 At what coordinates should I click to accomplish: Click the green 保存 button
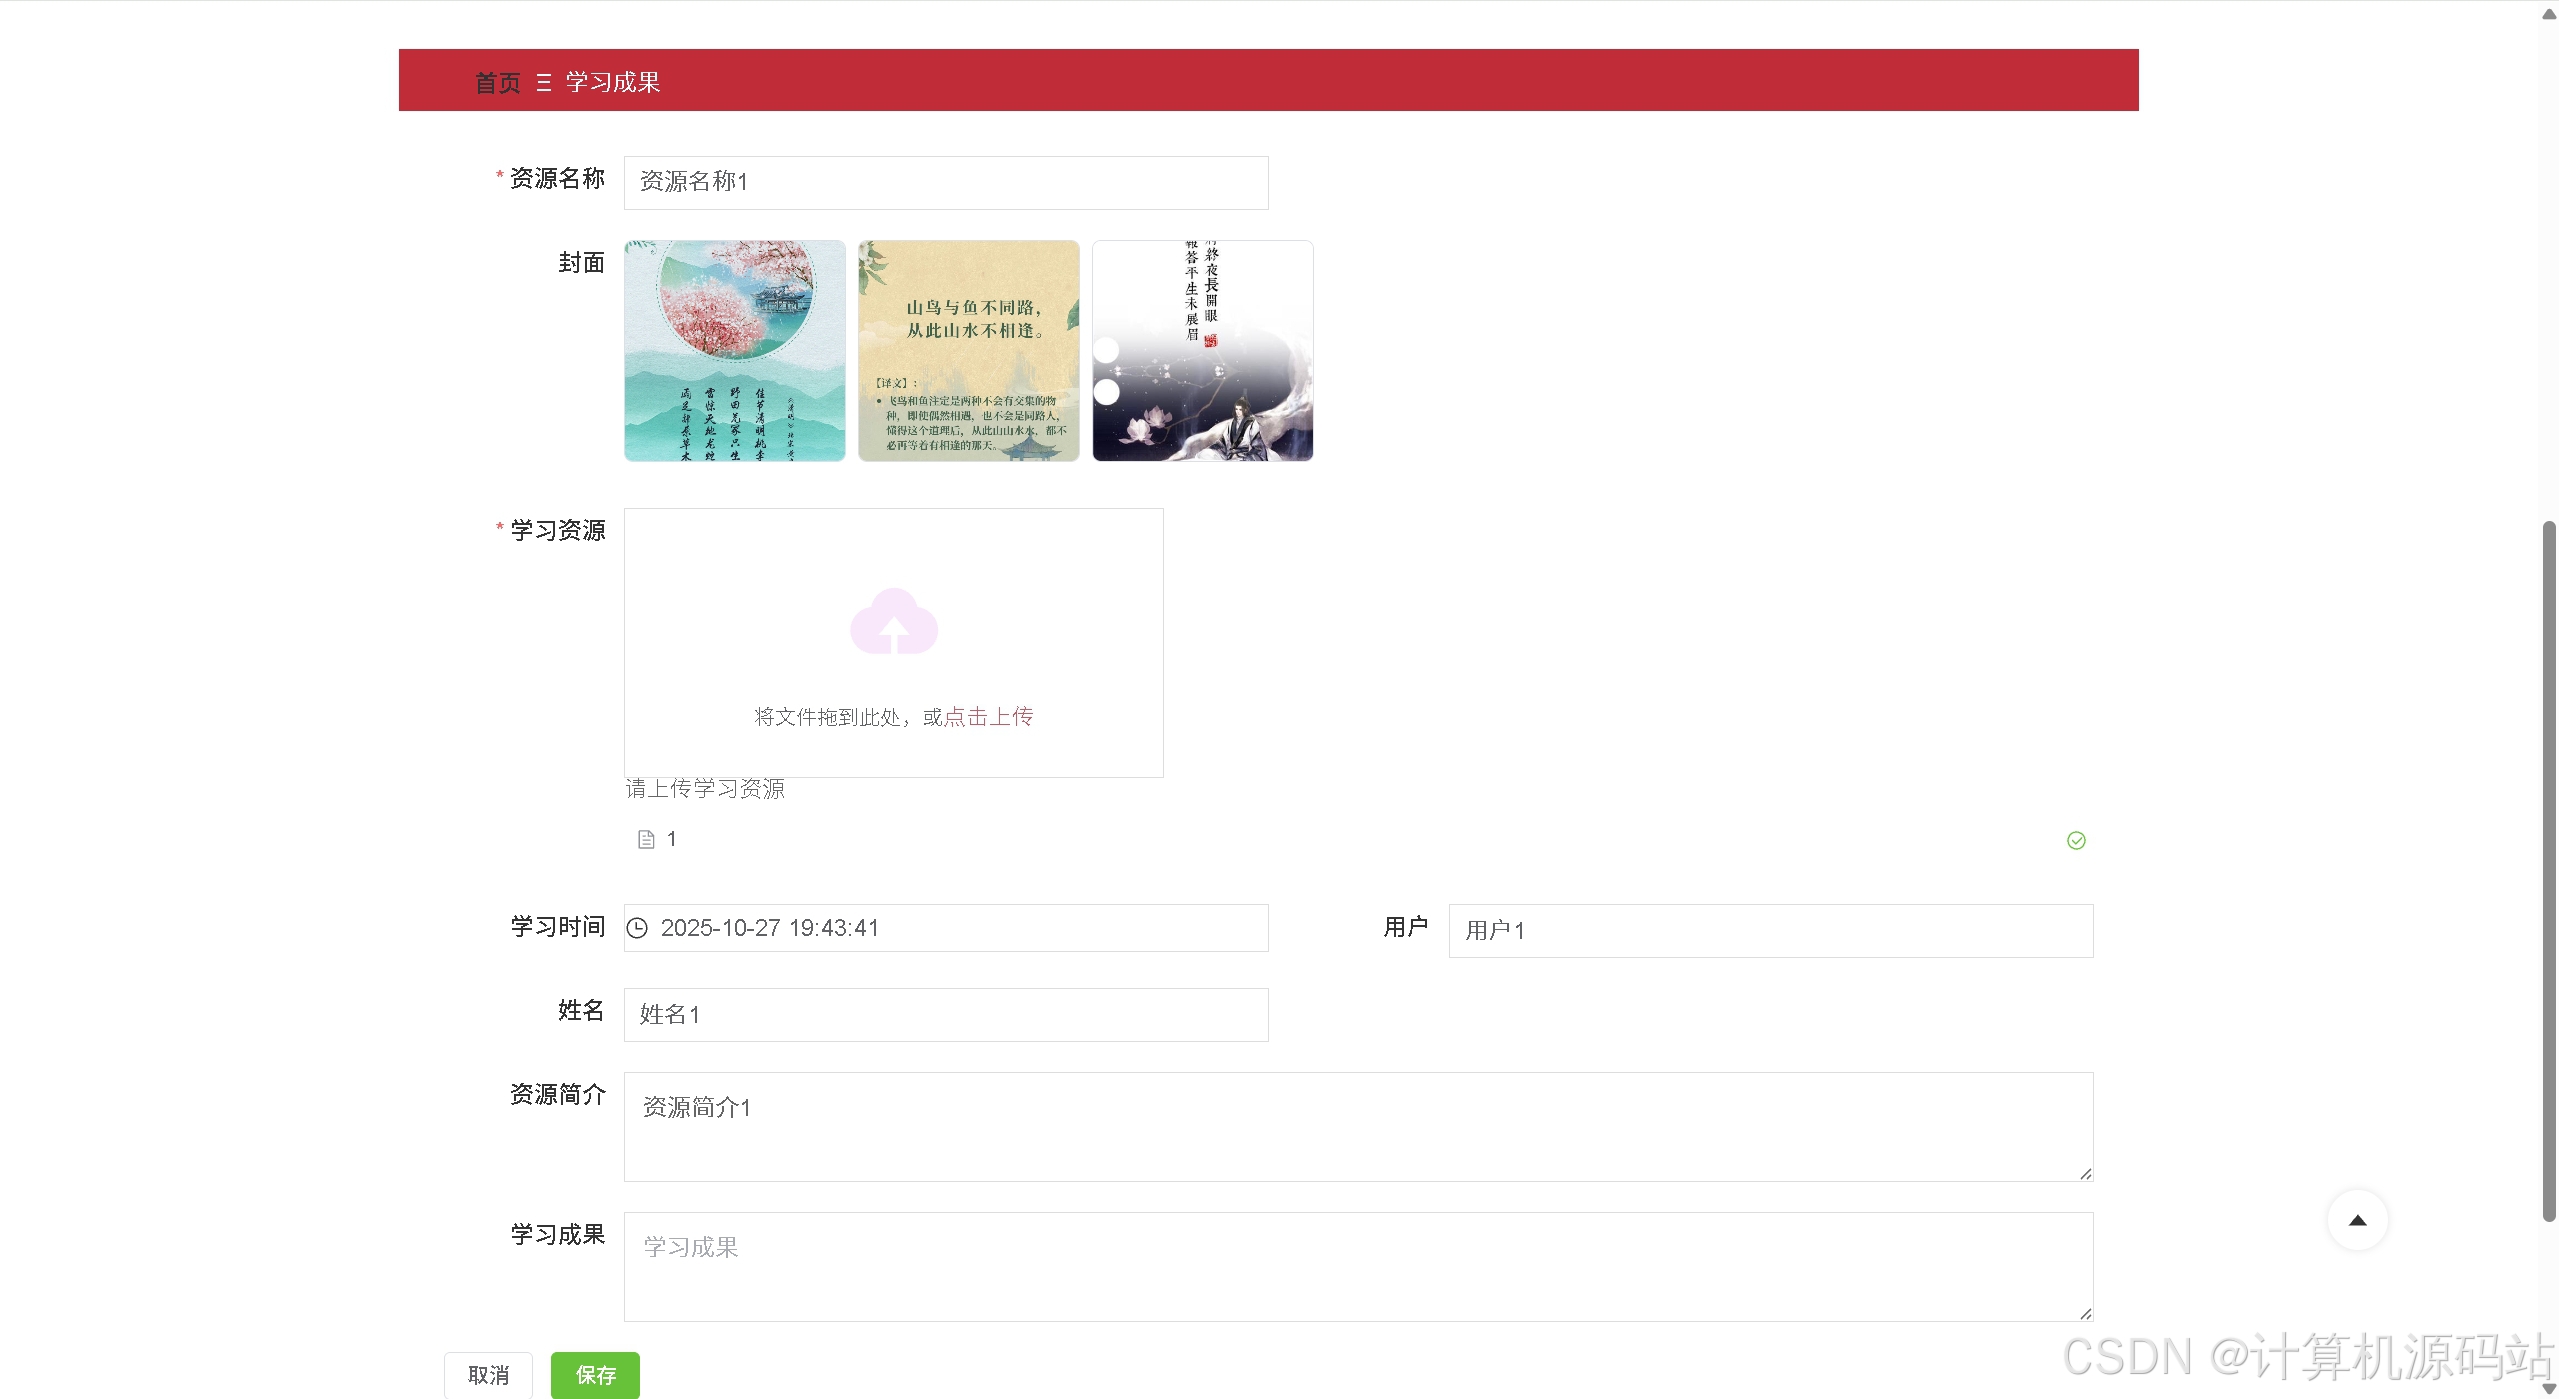(x=595, y=1375)
